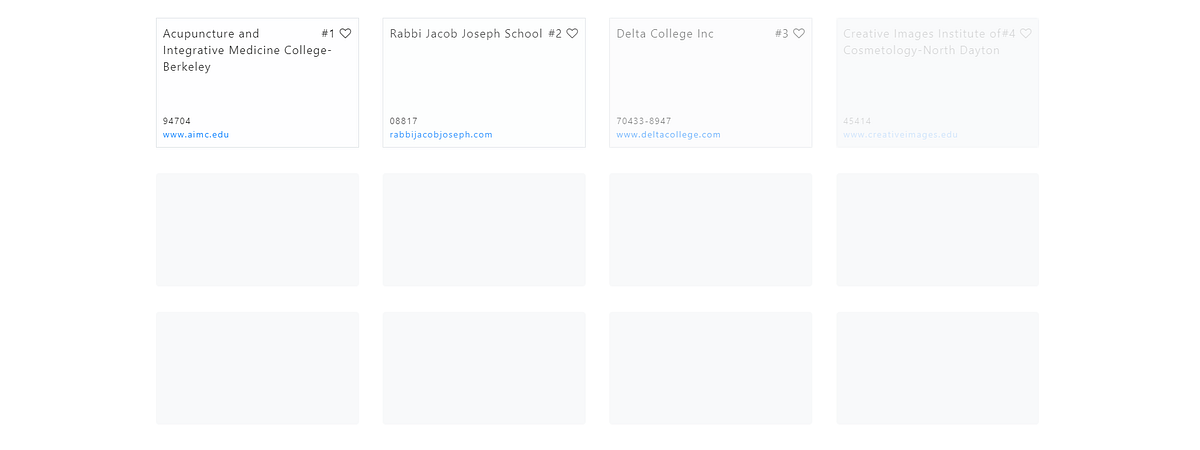The height and width of the screenshot is (450, 1200).
Task: Click rank label #3
Action: tap(782, 33)
